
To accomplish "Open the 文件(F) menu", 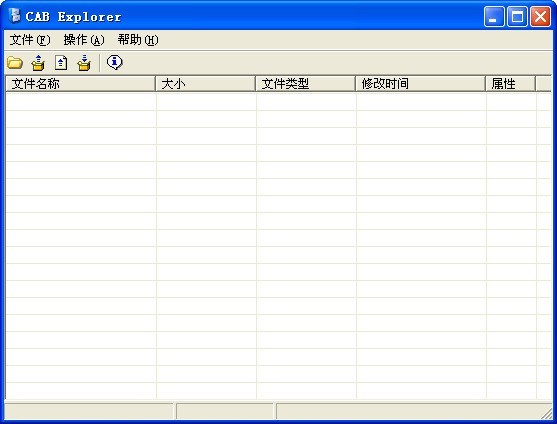I will (30, 40).
